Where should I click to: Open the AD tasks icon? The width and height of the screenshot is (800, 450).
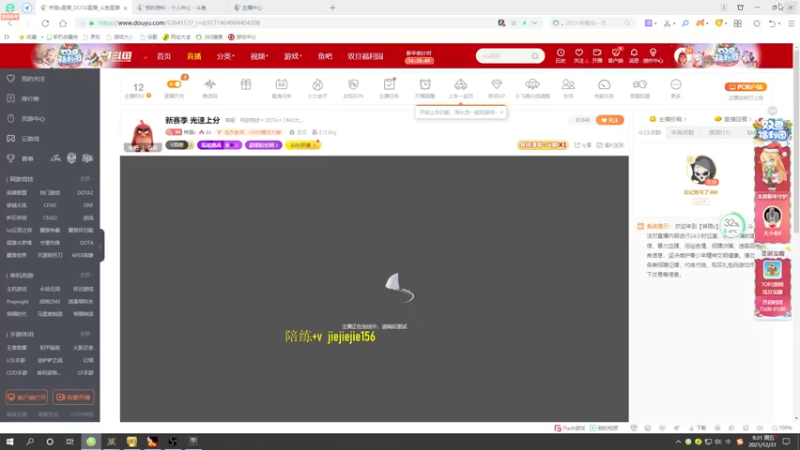(x=282, y=84)
